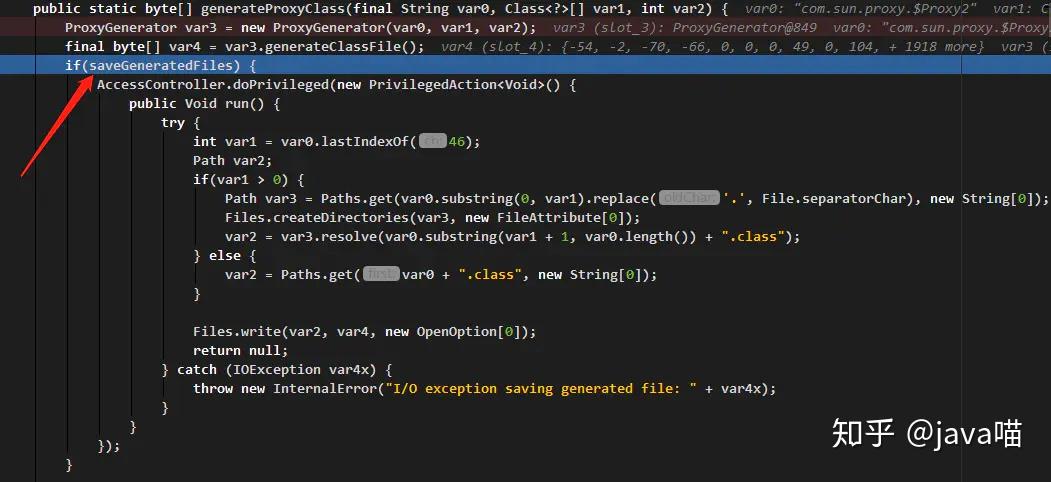Click the oldChar parameter hint
The image size is (1051, 482).
point(689,198)
